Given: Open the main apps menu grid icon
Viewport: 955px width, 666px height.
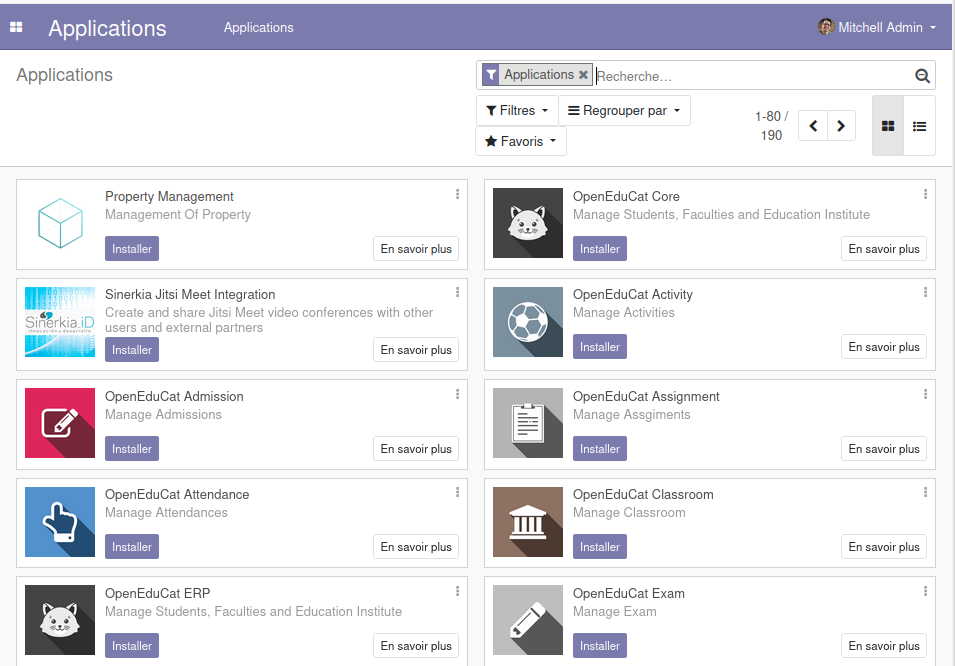Looking at the screenshot, I should pos(15,26).
